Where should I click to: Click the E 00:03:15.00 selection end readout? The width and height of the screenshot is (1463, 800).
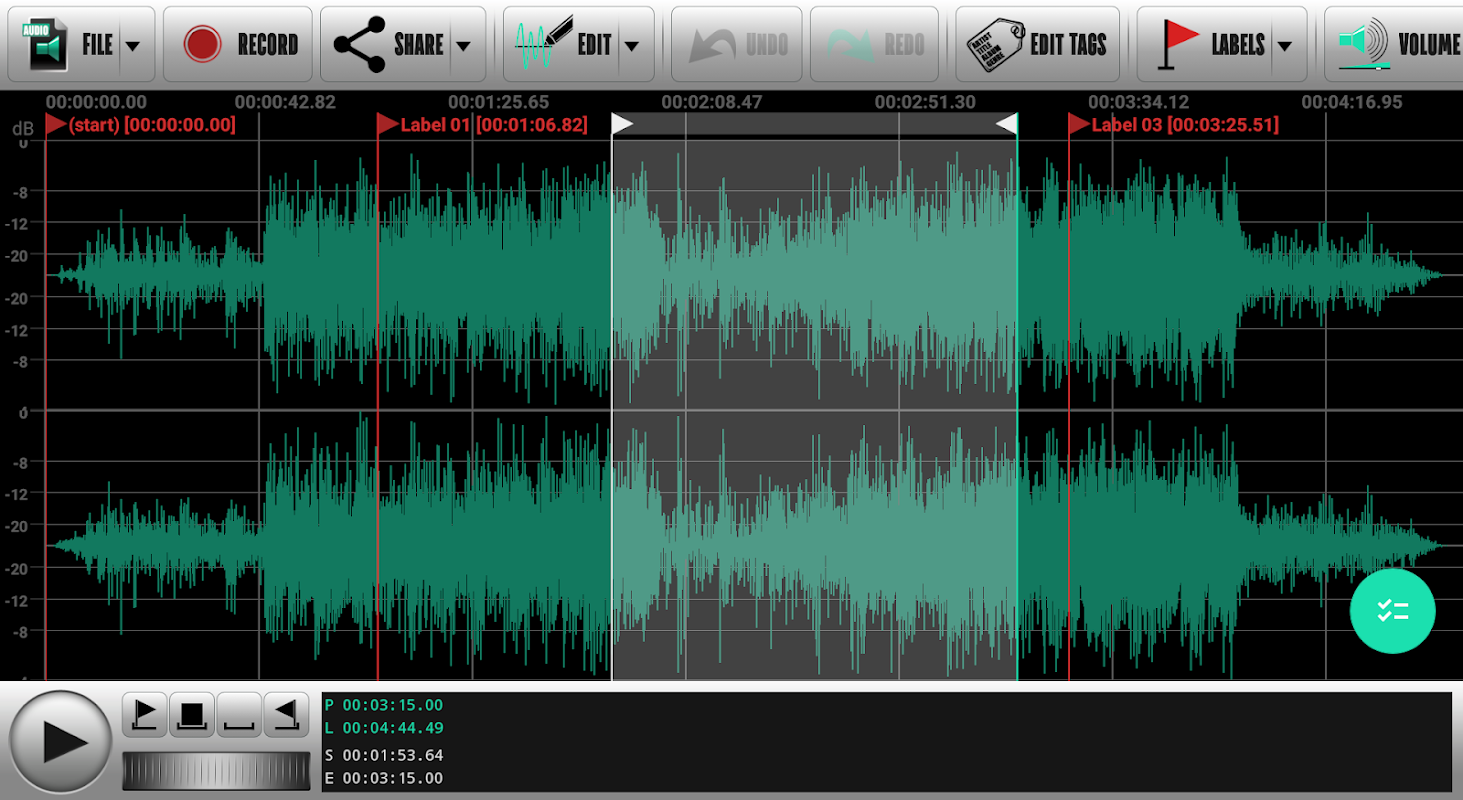pos(384,778)
